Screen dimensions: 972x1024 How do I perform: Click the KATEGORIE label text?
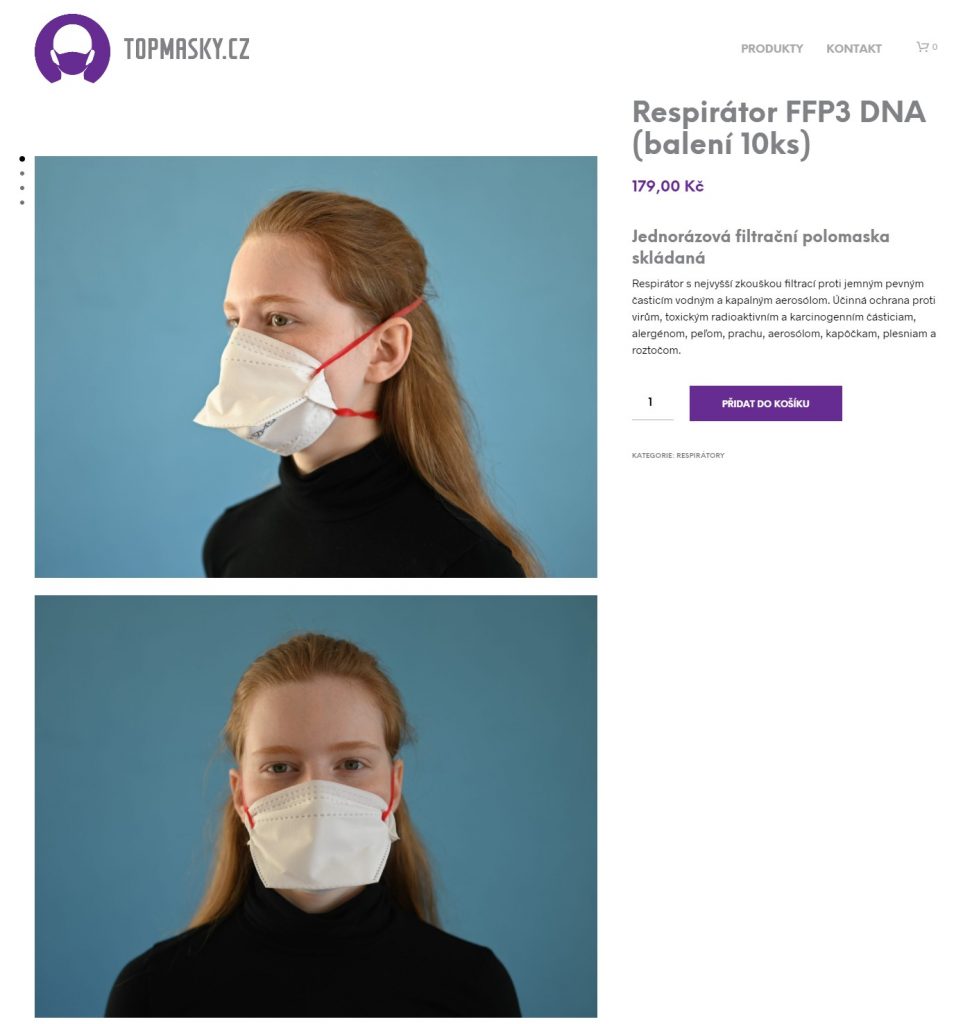tap(653, 455)
